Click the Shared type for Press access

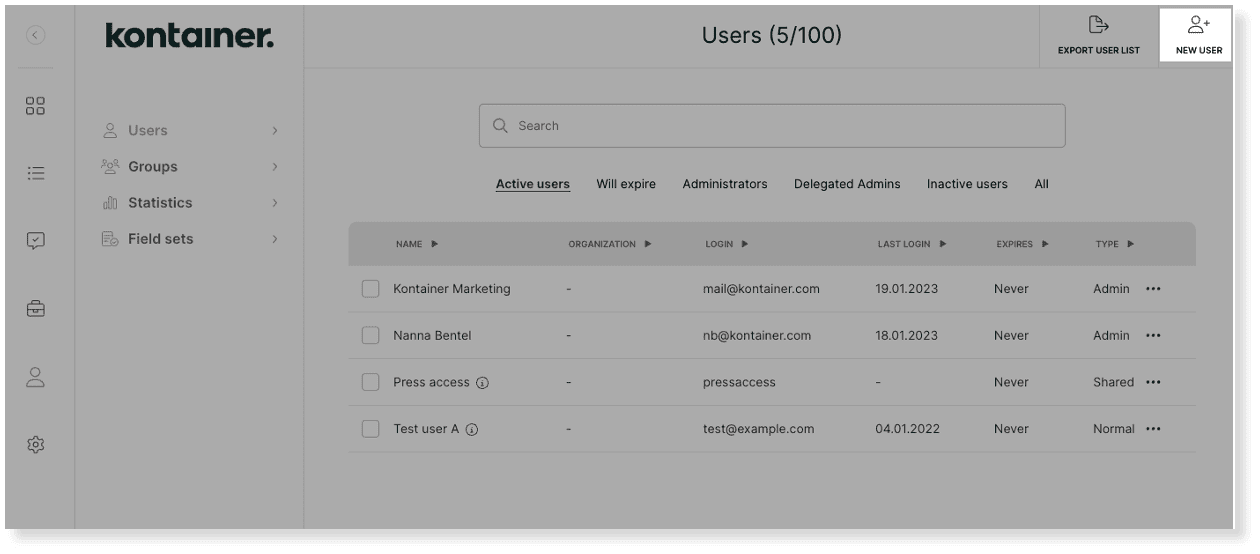click(1113, 382)
